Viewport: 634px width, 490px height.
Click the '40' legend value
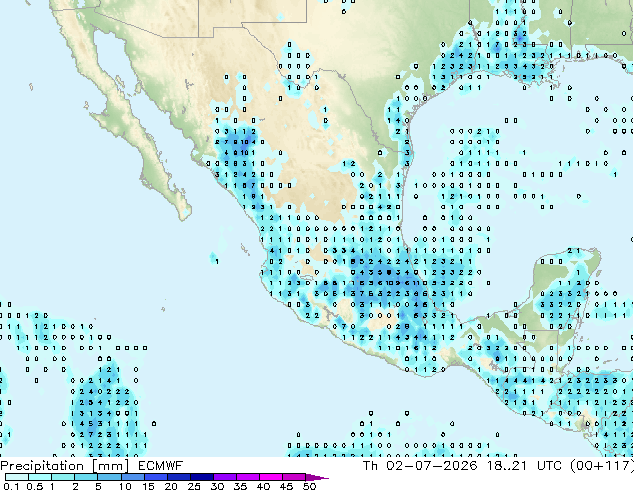pos(263,486)
